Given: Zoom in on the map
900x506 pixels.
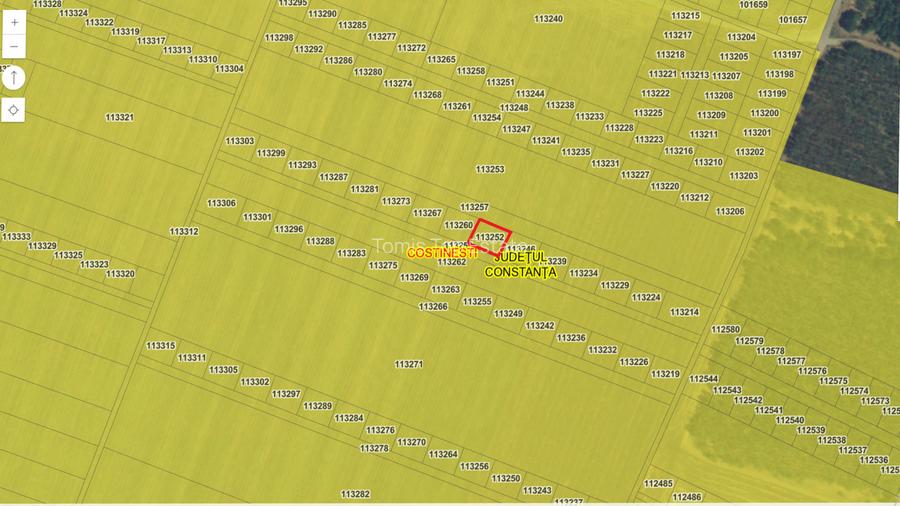Looking at the screenshot, I should (x=13, y=22).
